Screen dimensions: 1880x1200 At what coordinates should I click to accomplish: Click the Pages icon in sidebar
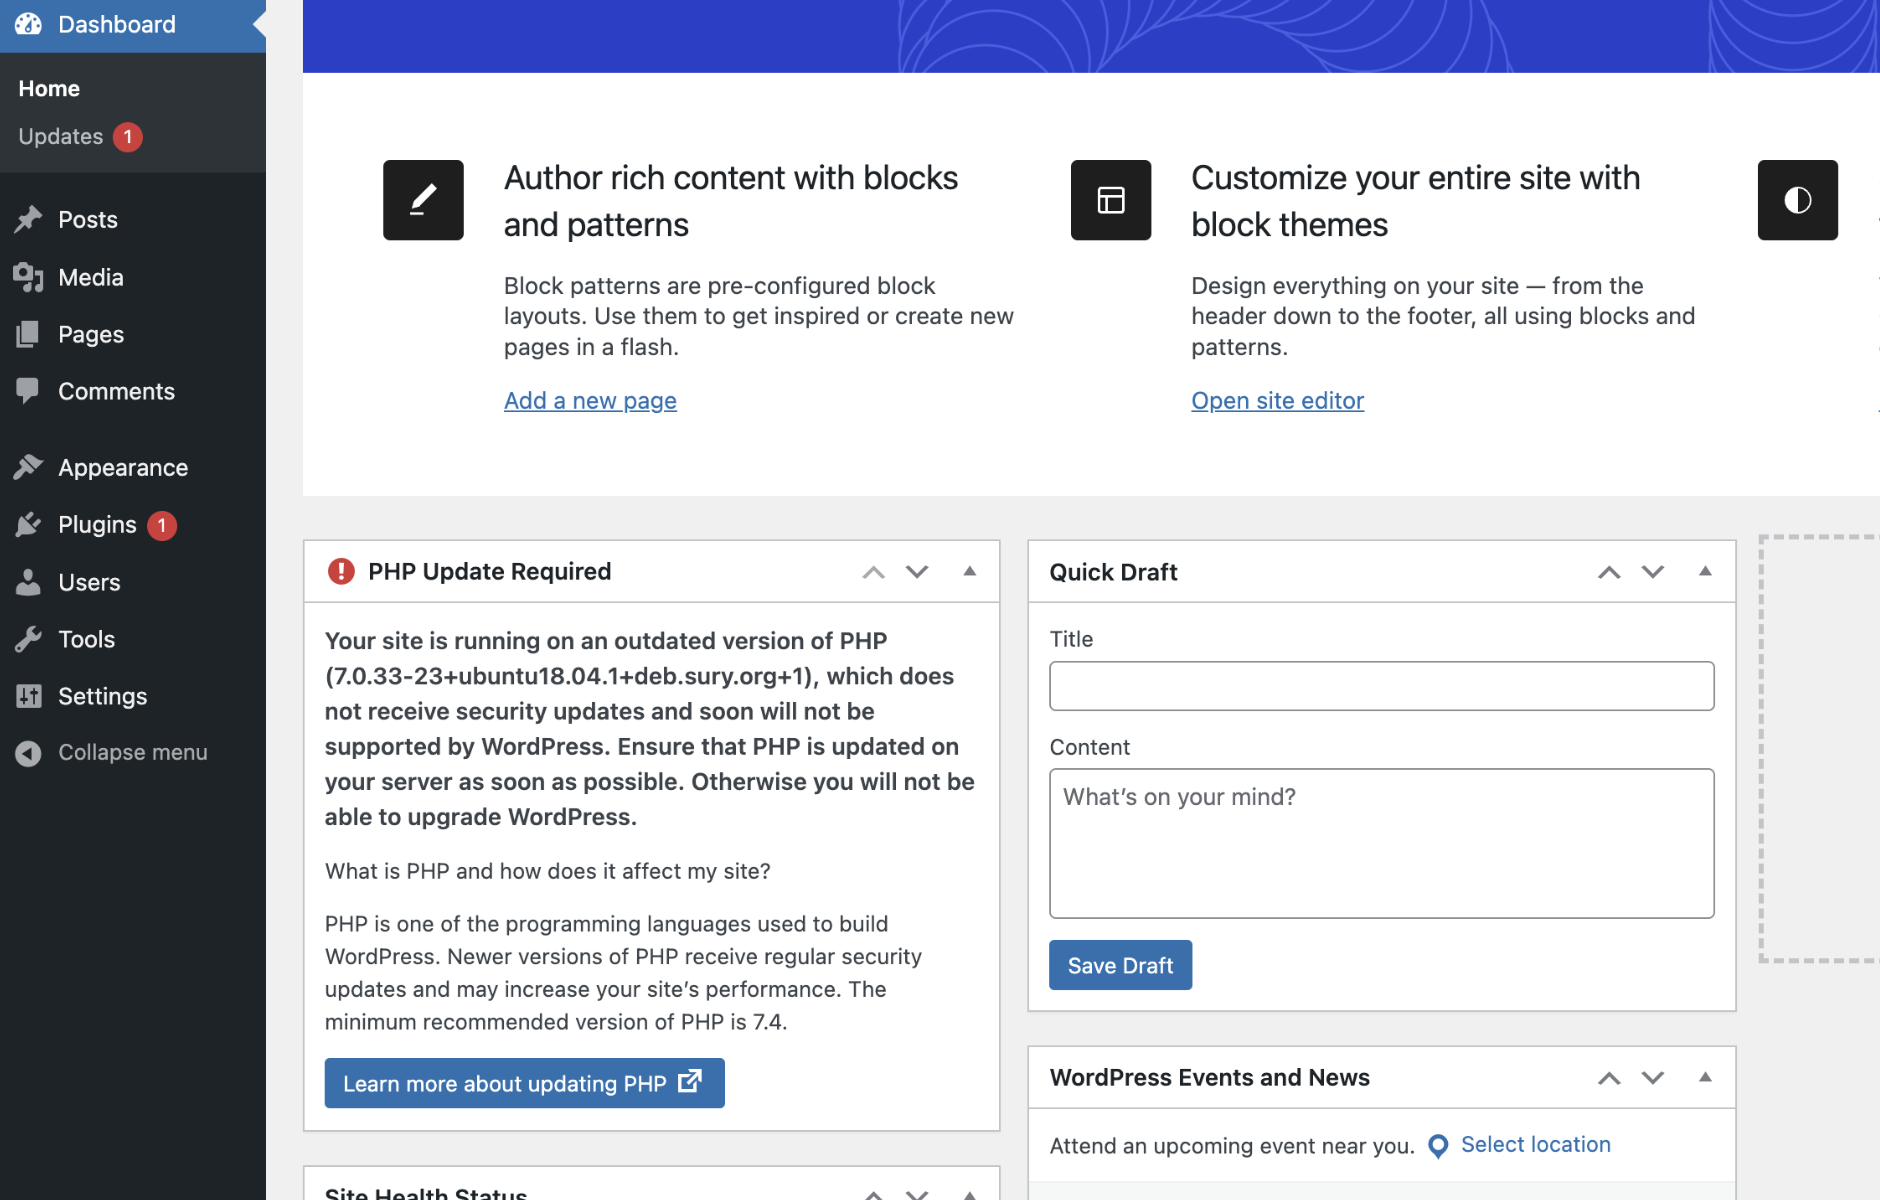coord(28,334)
